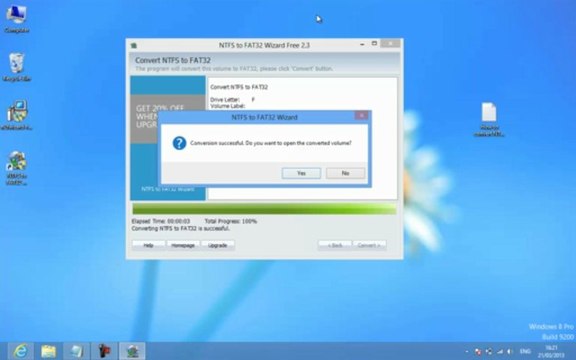
Task: Click the 'Volume Label:' text
Action: pyautogui.click(x=227, y=106)
